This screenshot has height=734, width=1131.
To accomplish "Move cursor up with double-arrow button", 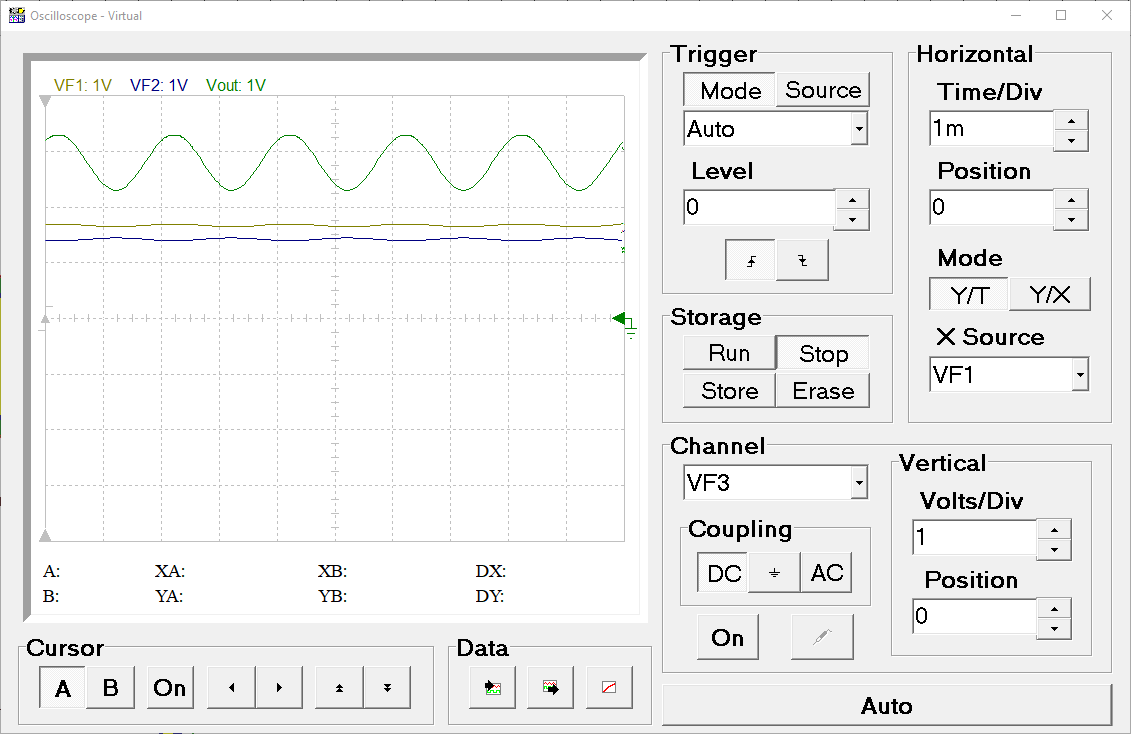I will pyautogui.click(x=339, y=688).
